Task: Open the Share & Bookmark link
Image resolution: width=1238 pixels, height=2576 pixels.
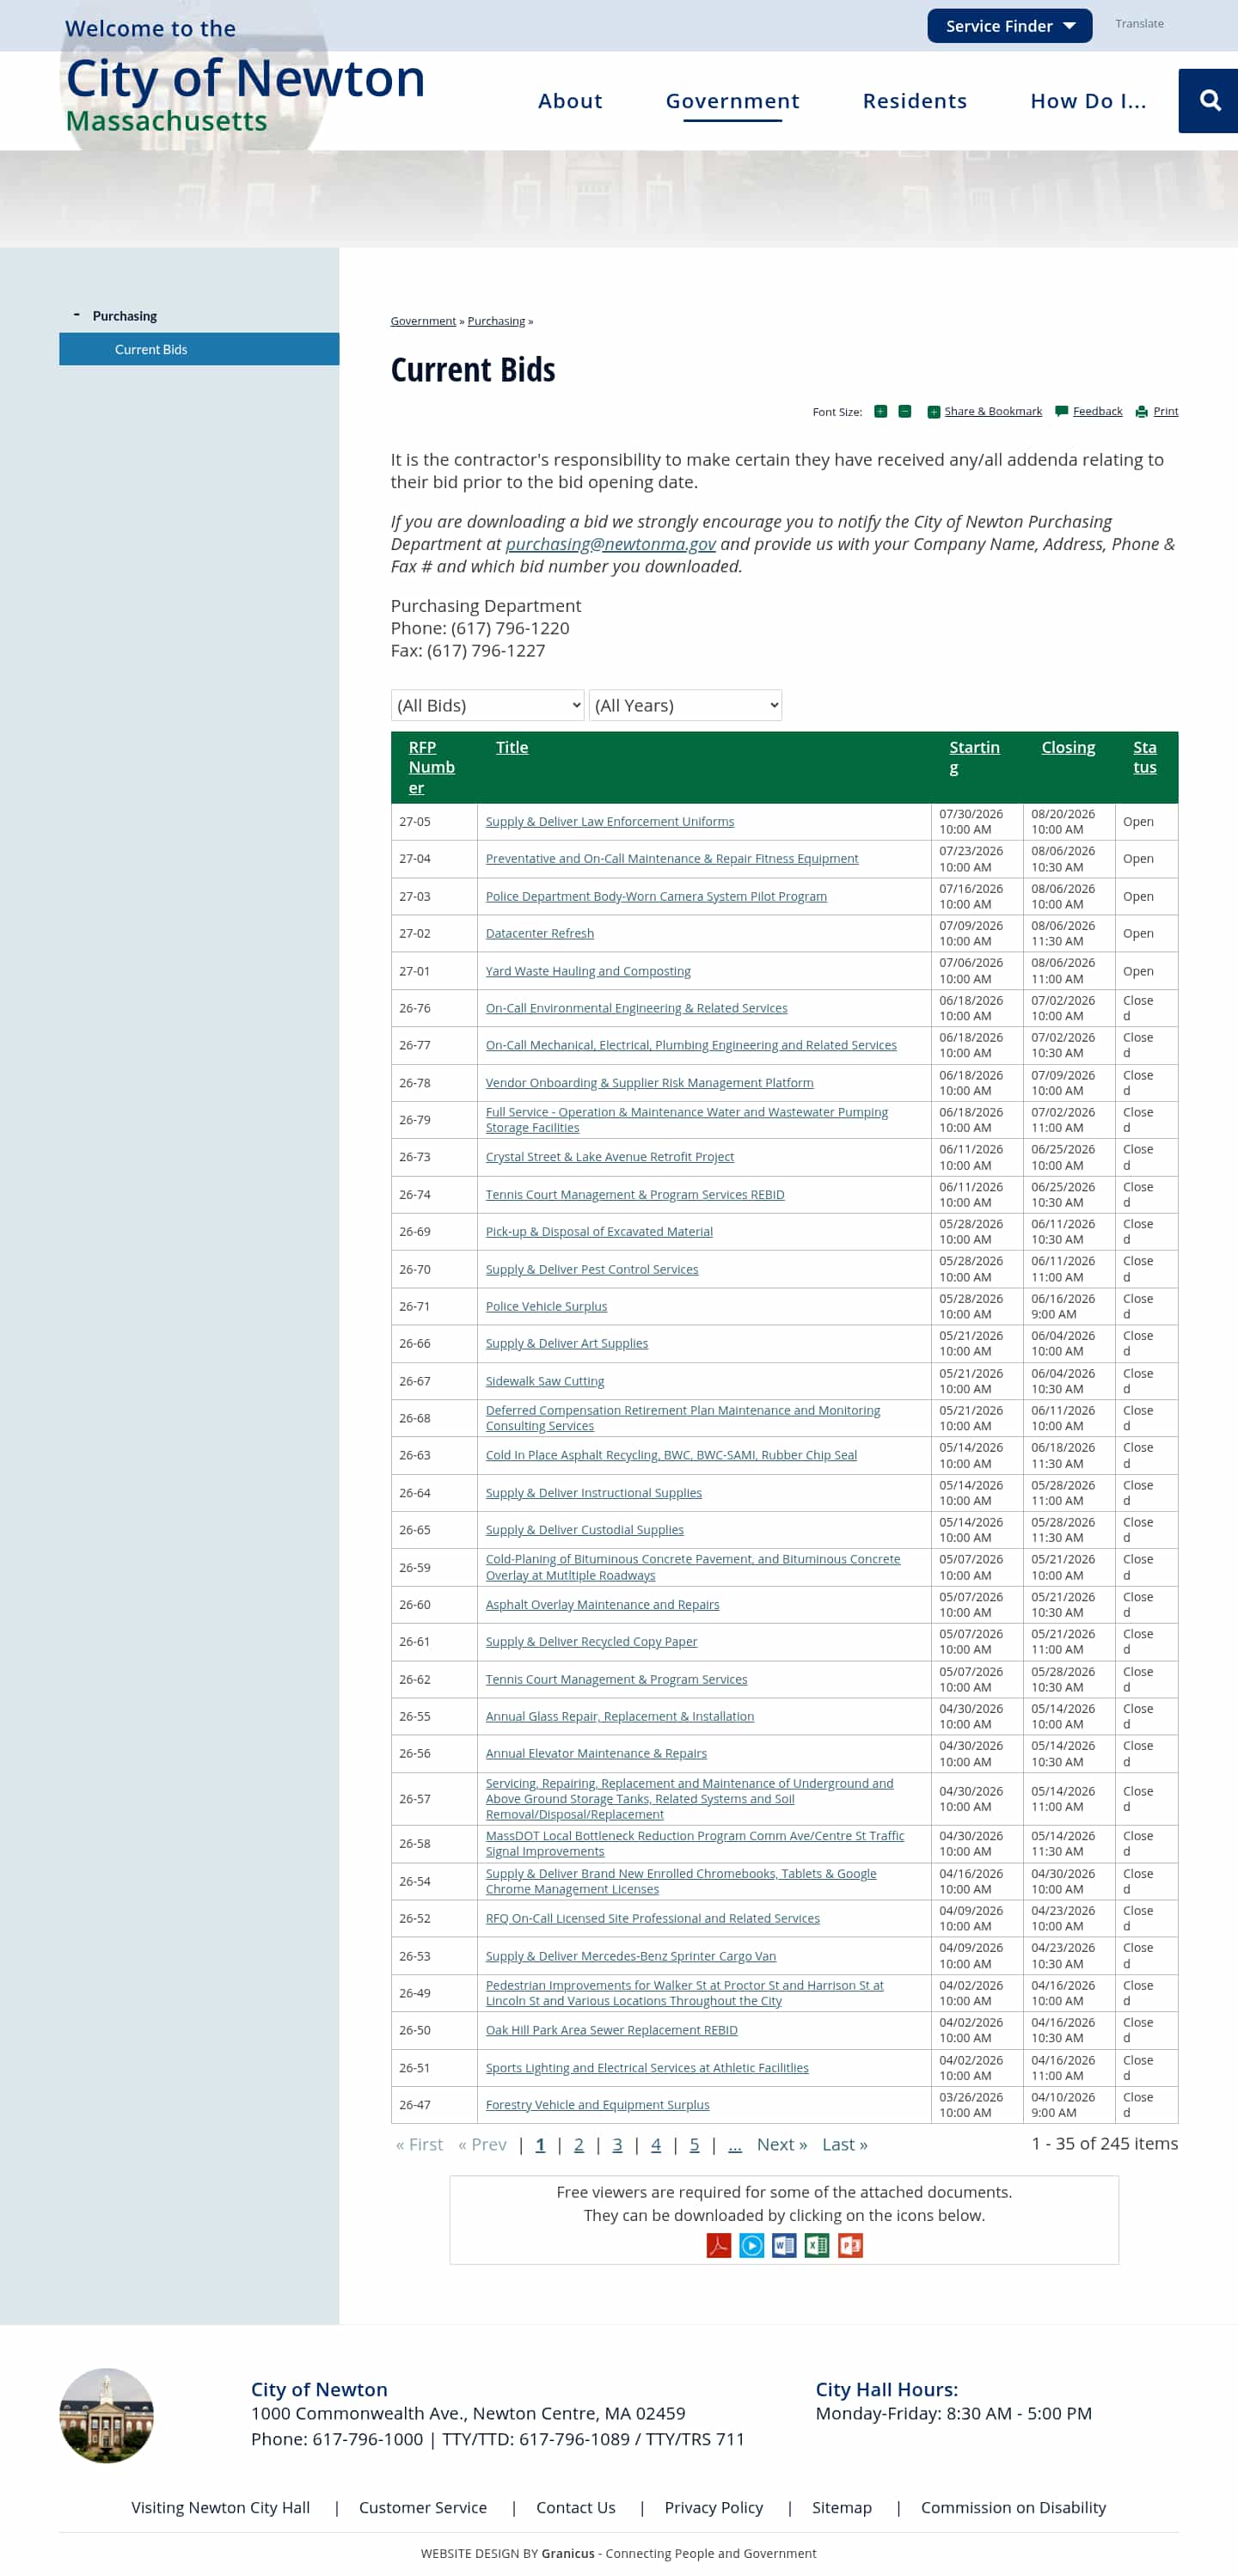Action: (993, 411)
